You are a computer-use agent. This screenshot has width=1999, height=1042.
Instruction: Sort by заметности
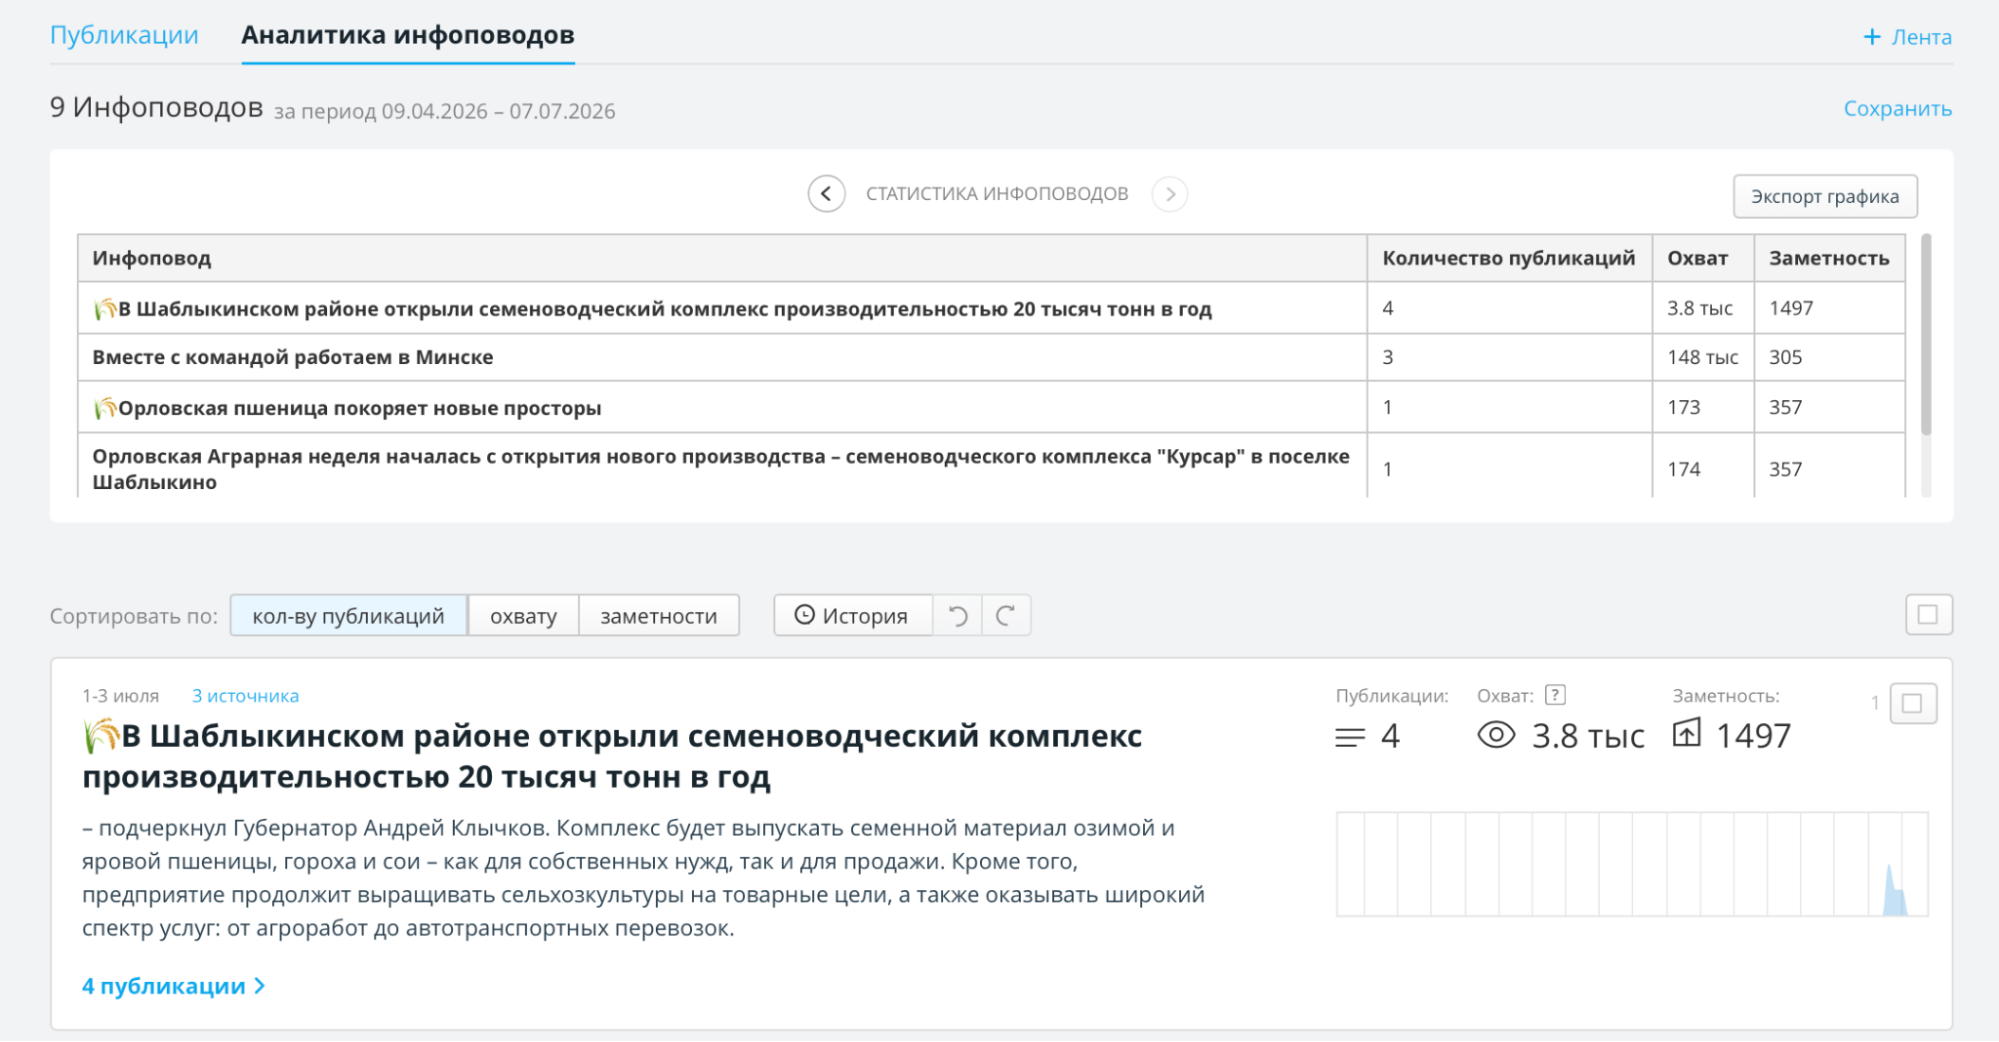[x=658, y=615]
